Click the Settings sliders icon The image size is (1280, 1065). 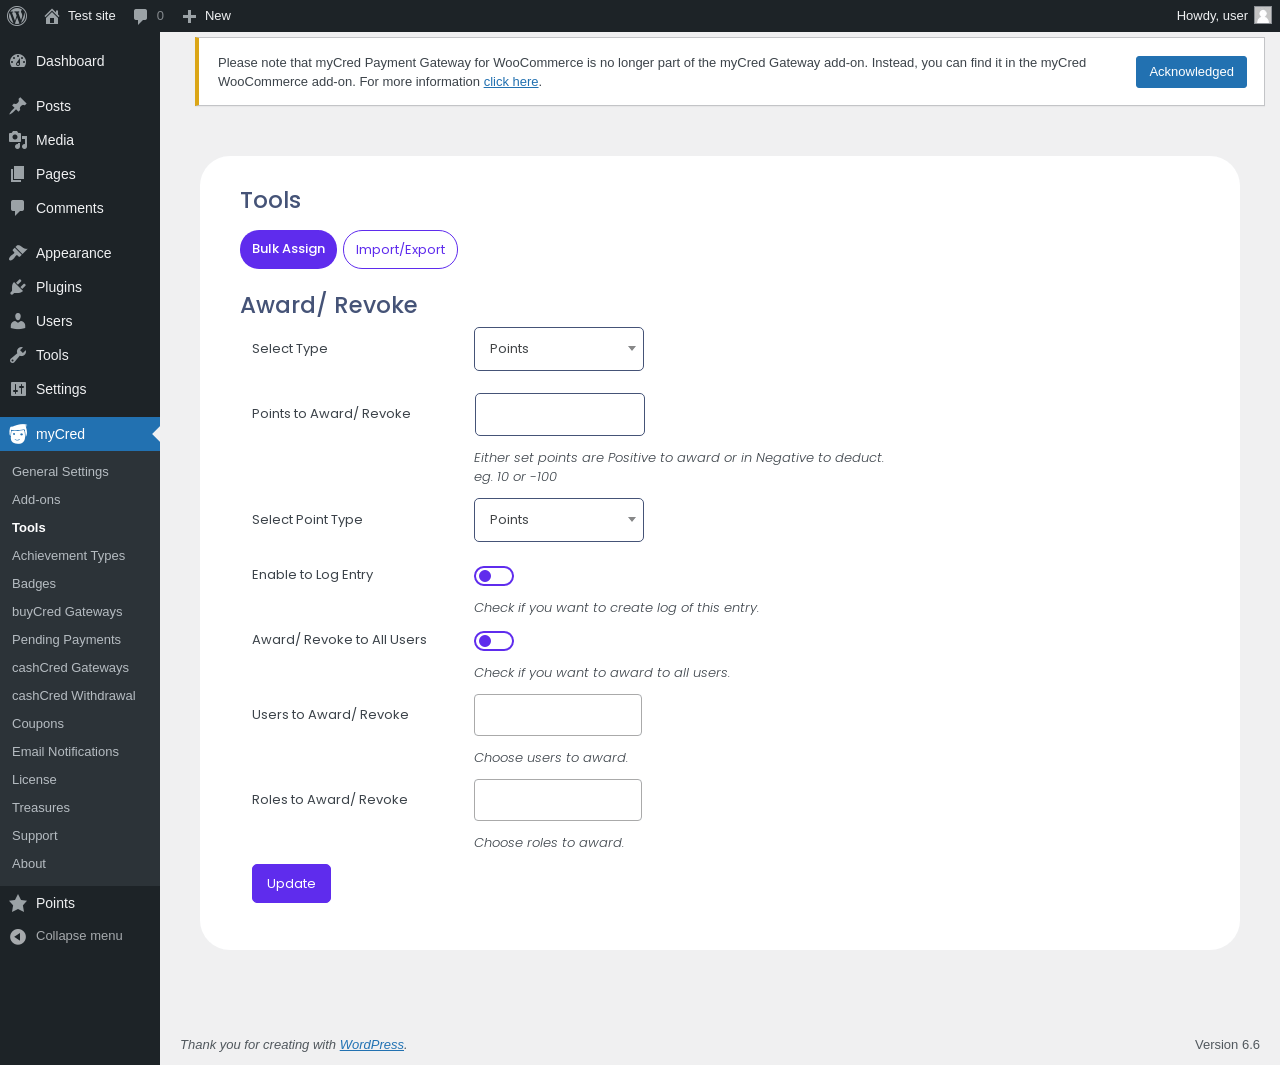click(x=18, y=389)
